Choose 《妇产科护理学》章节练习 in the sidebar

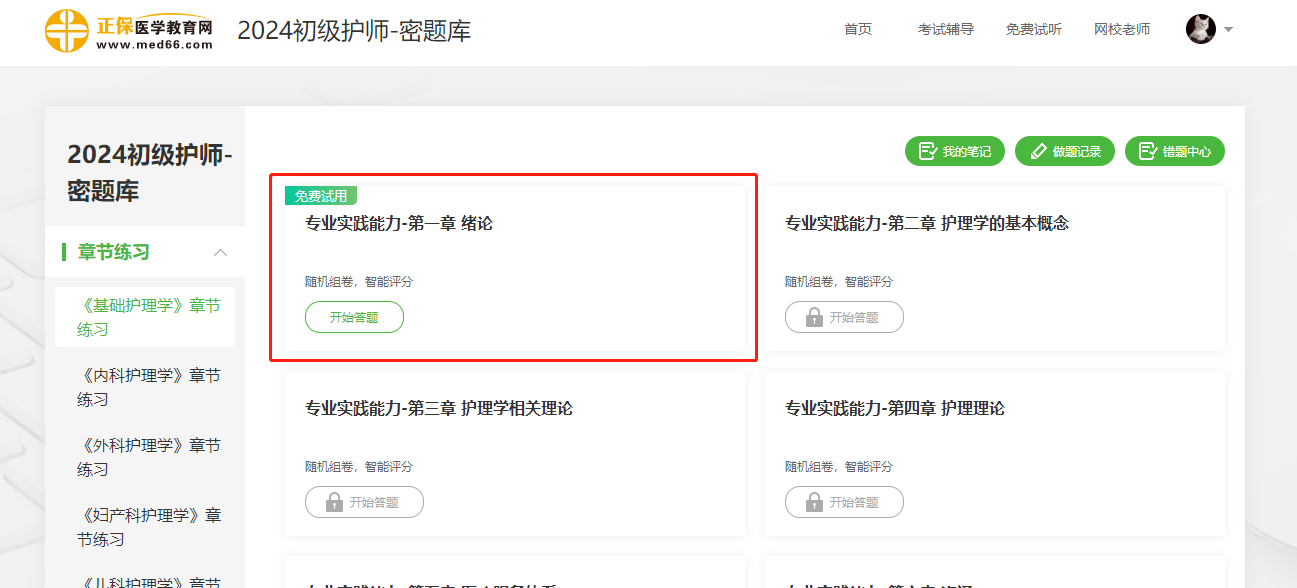coord(148,527)
